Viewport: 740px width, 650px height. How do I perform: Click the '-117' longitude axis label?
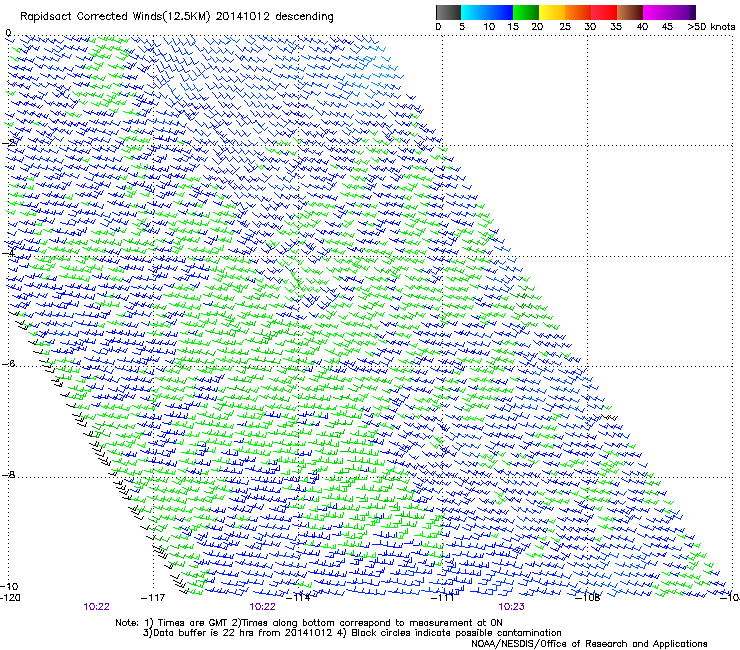coord(153,598)
